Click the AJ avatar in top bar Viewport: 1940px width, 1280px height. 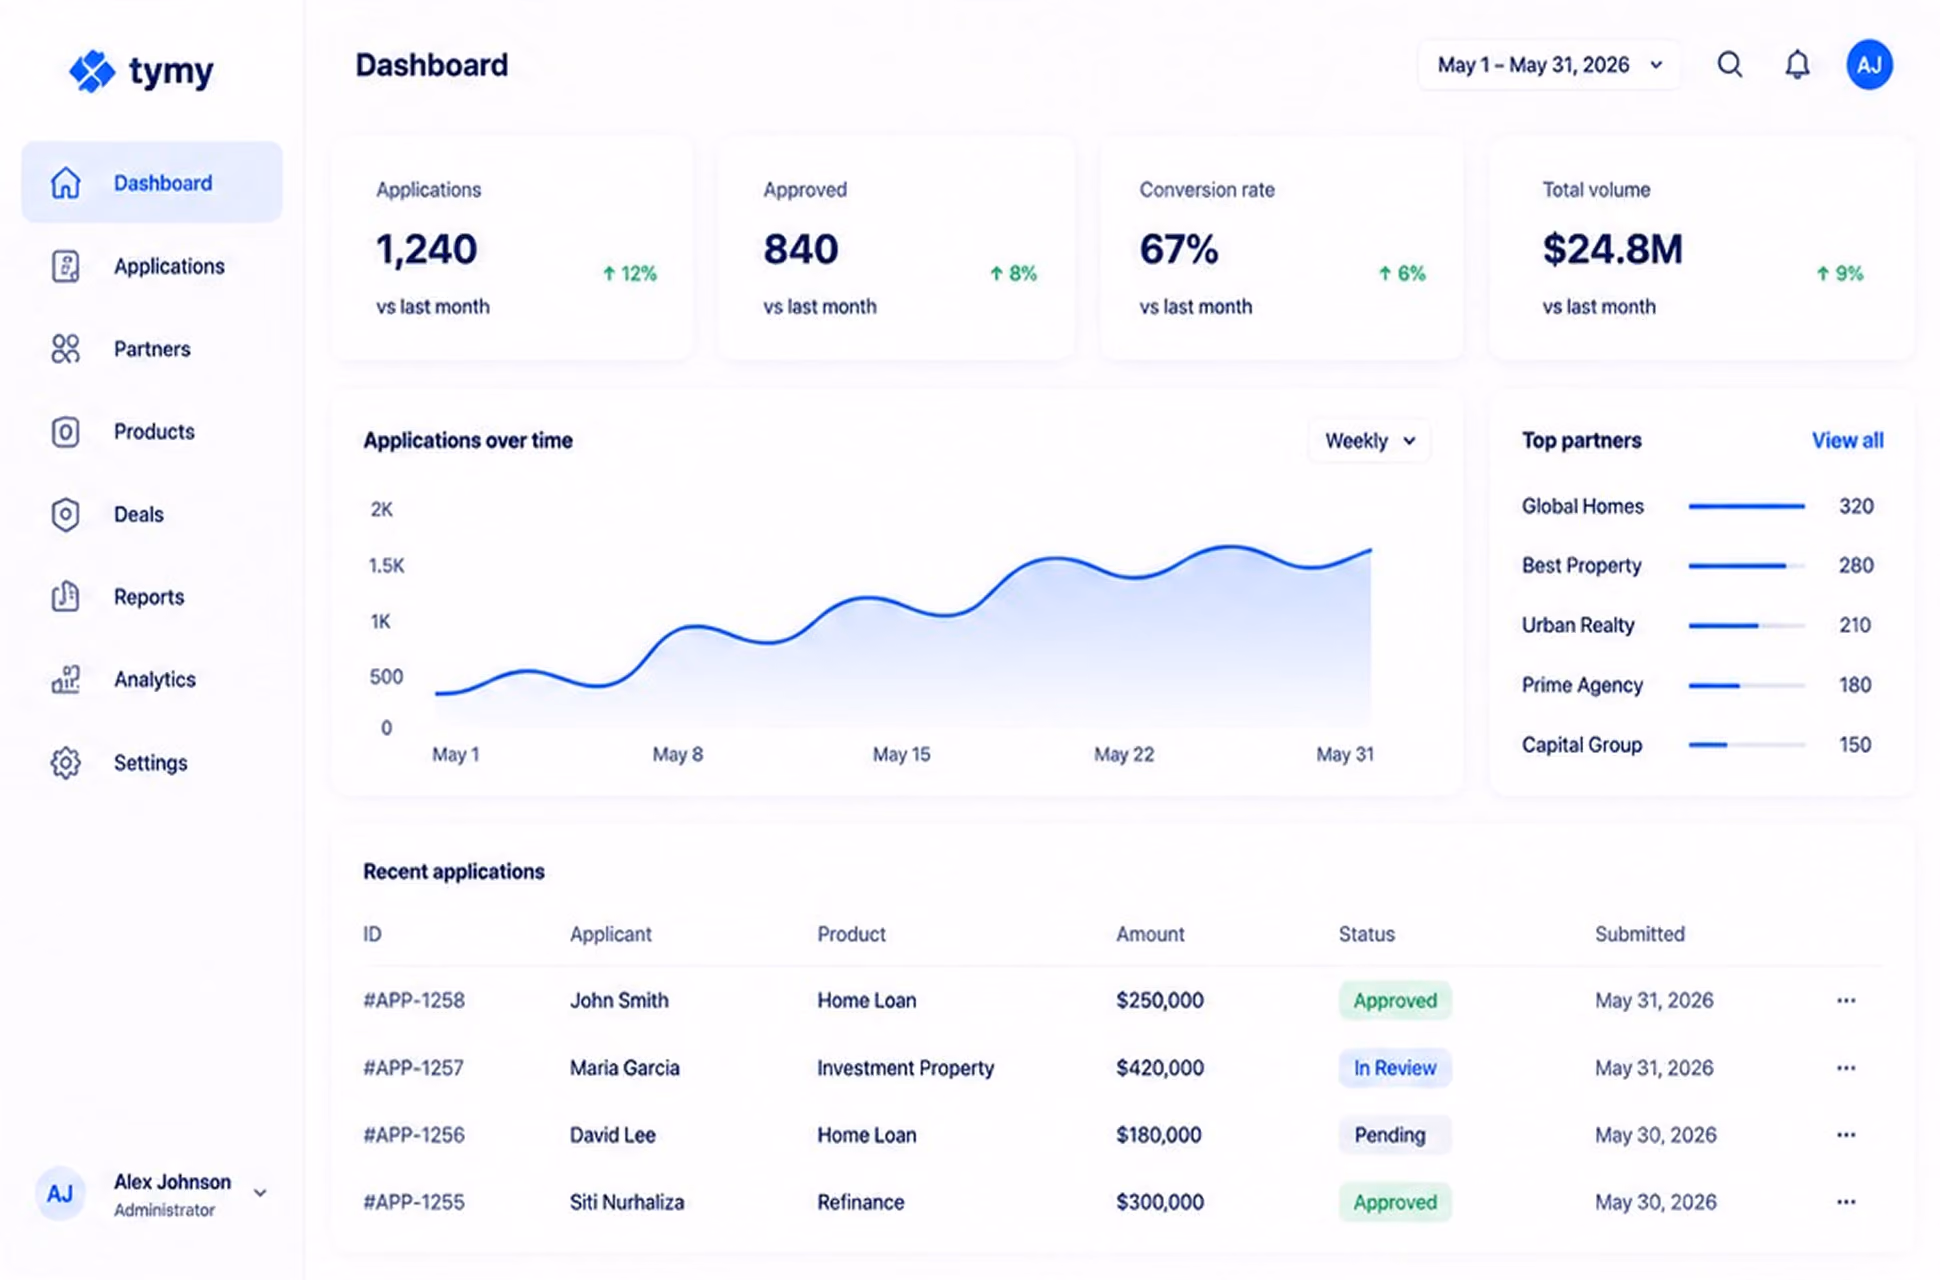point(1869,65)
